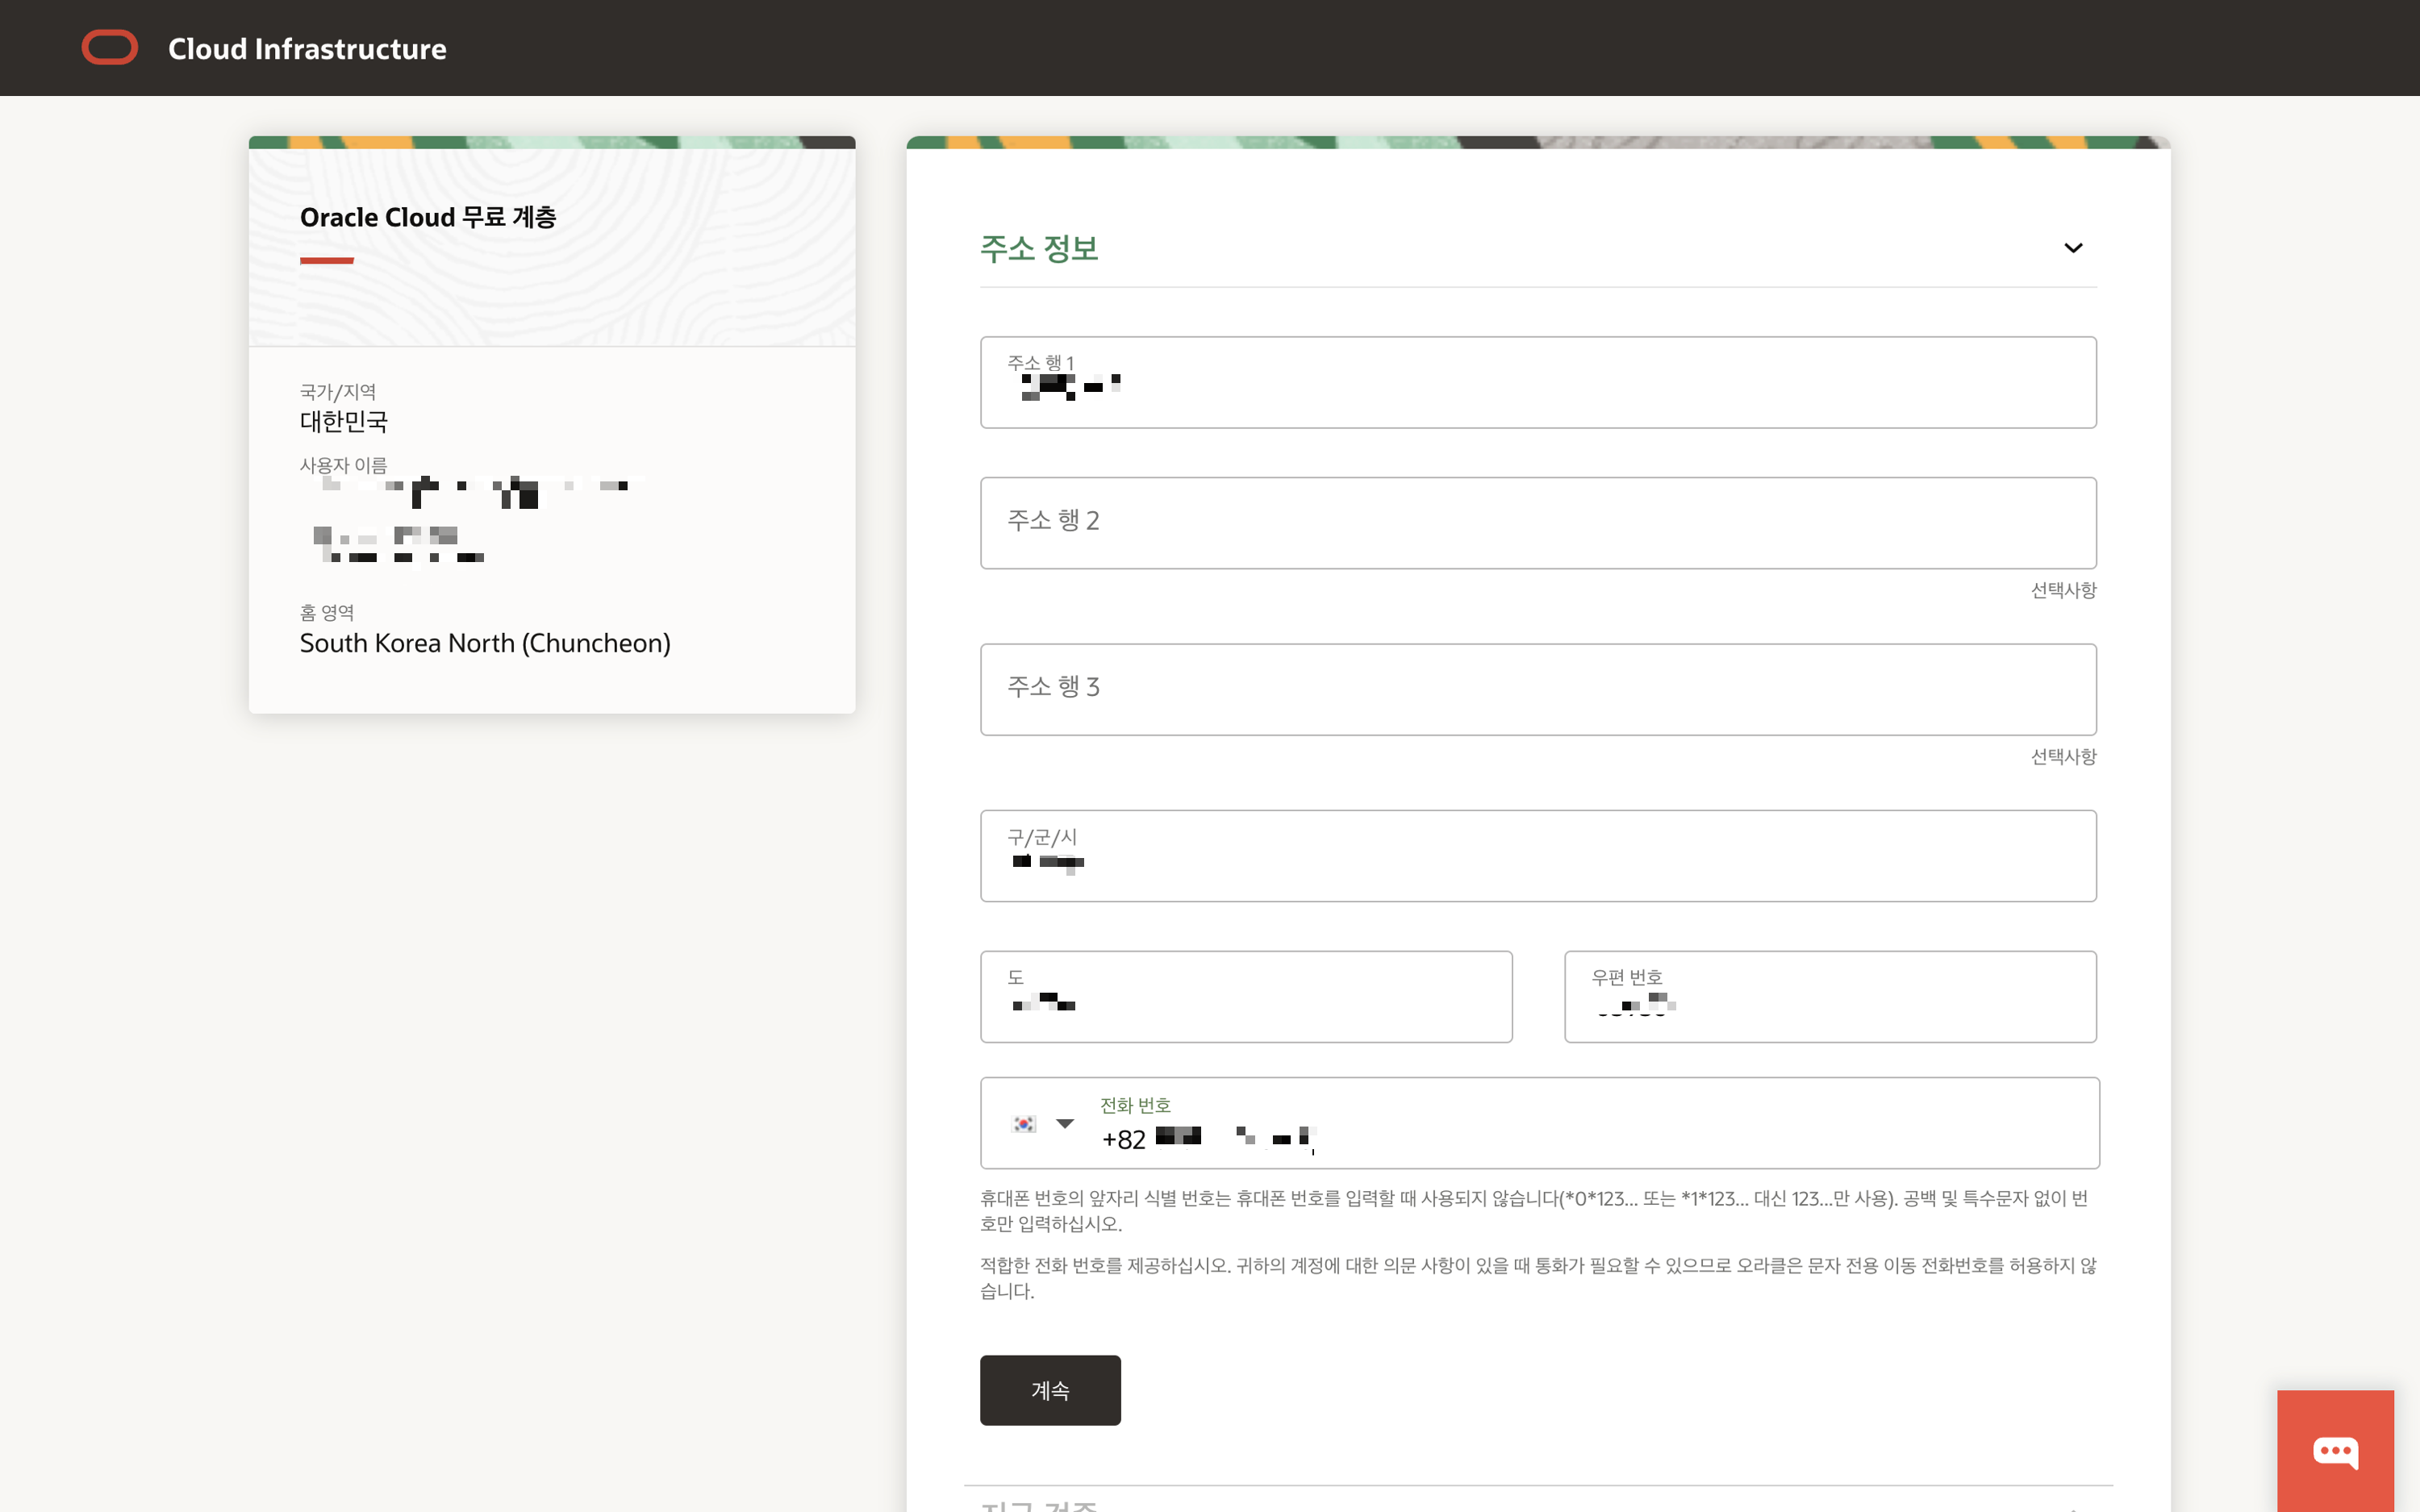Focus the 도 province field
The width and height of the screenshot is (2420, 1512).
(1246, 997)
